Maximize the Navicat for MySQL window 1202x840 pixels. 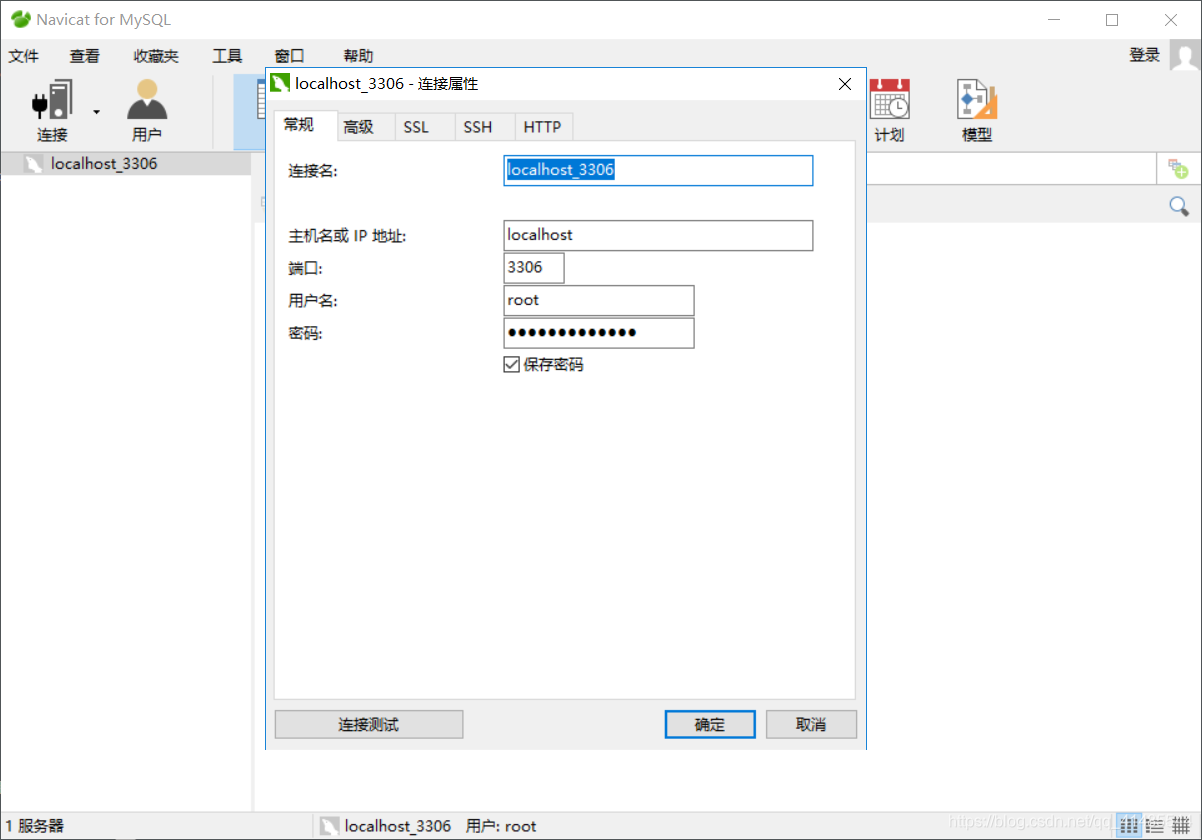tap(1112, 20)
